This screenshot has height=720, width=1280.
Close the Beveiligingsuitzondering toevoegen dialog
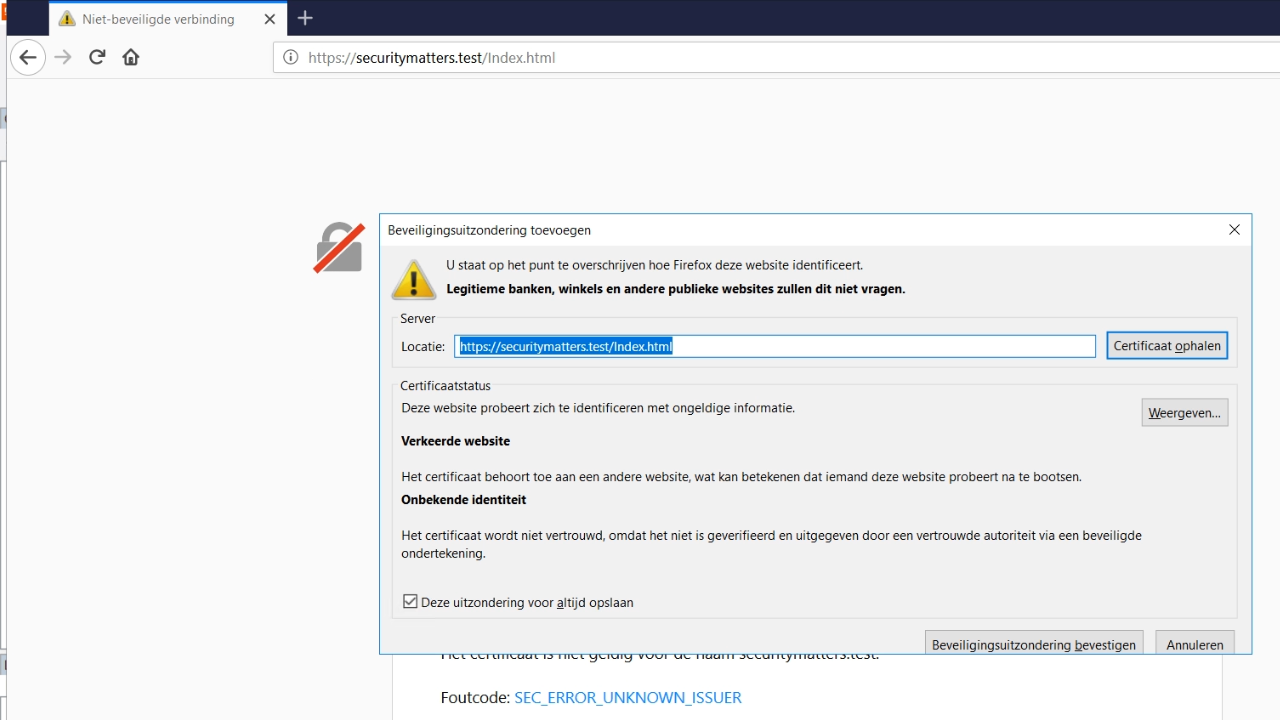click(x=1234, y=230)
